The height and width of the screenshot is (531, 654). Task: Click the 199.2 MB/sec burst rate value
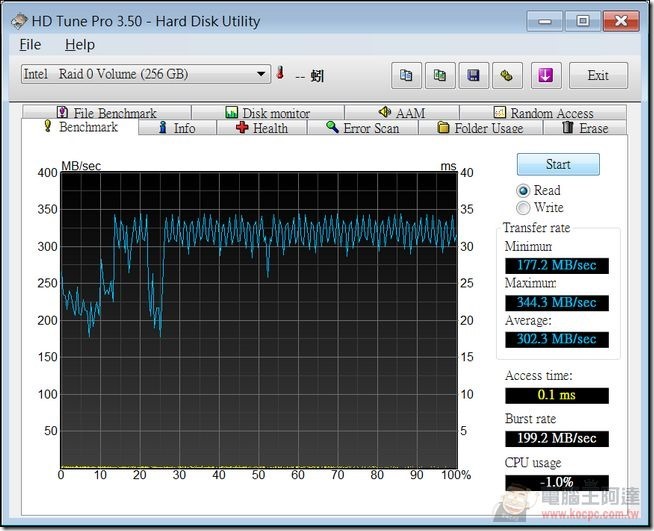(x=557, y=438)
